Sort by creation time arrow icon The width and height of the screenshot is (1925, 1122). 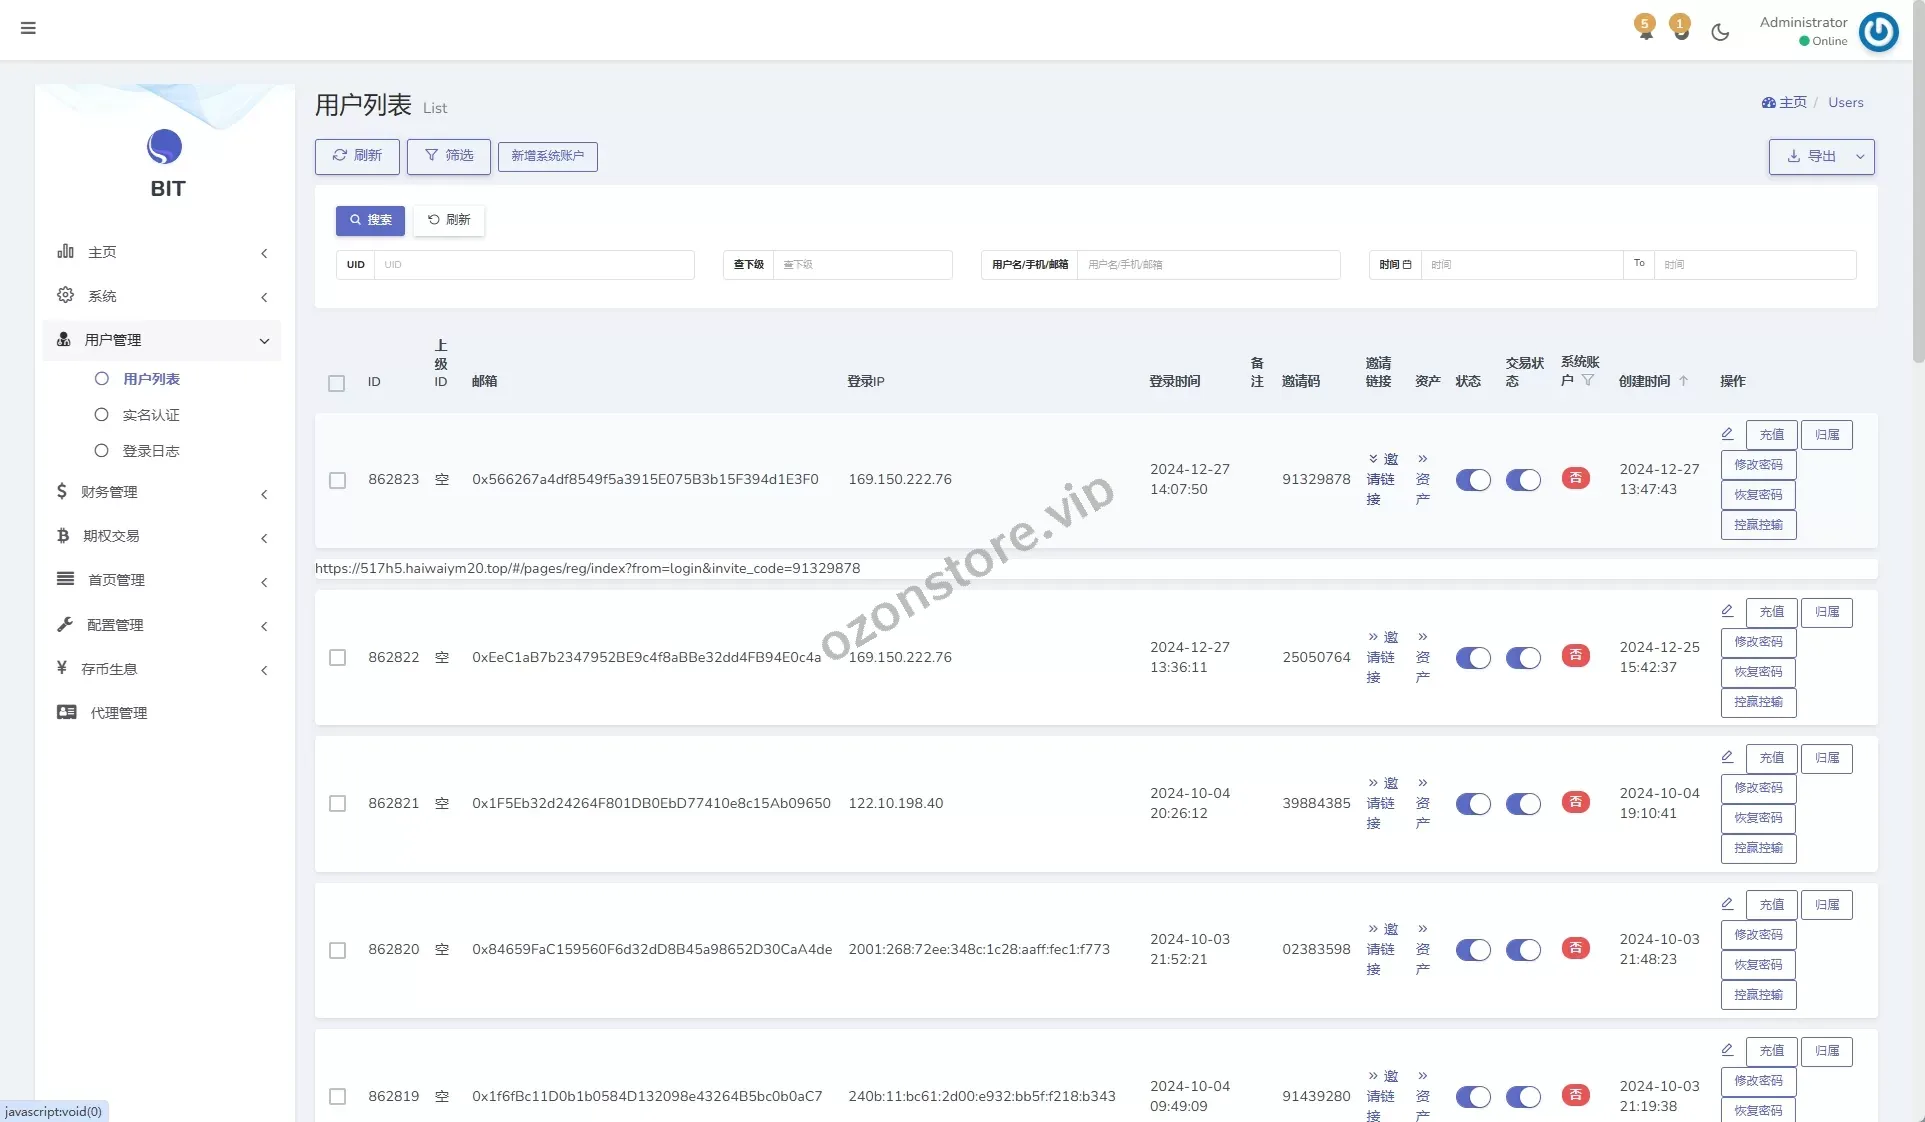point(1684,381)
